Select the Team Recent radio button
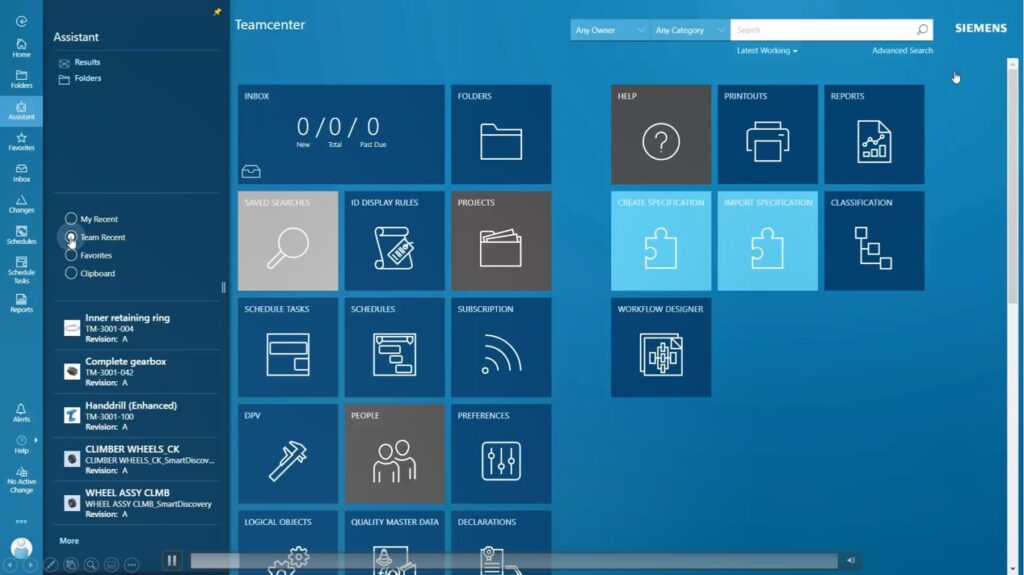 coord(71,237)
